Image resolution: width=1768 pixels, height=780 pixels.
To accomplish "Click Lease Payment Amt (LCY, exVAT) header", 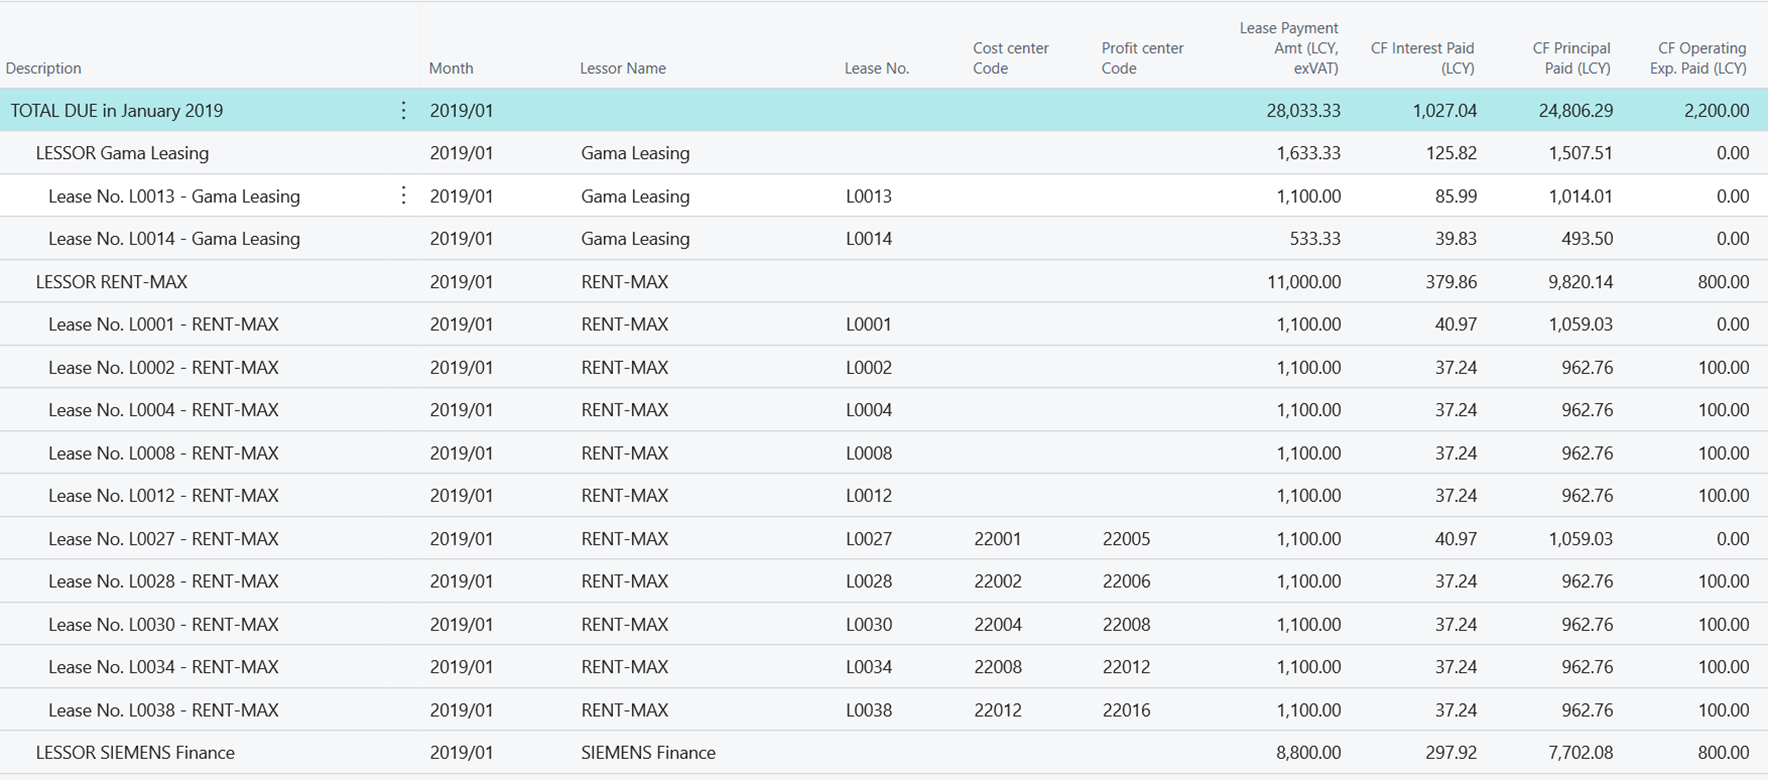I will click(x=1289, y=48).
